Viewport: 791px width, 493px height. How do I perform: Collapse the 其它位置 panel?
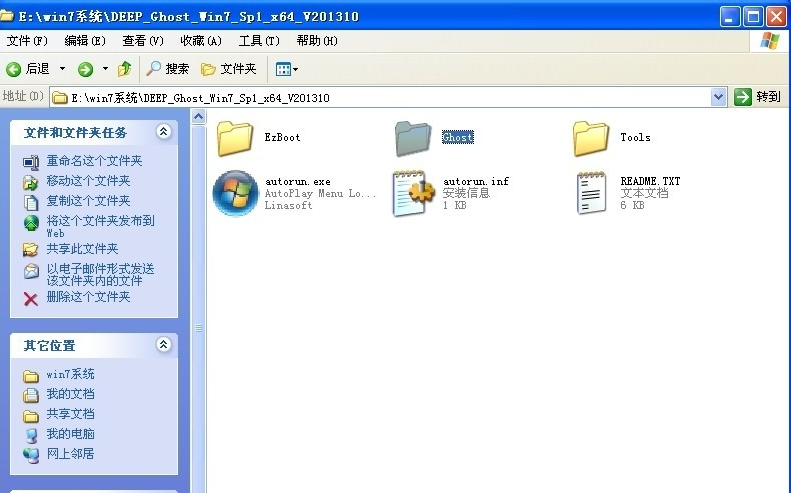[163, 345]
